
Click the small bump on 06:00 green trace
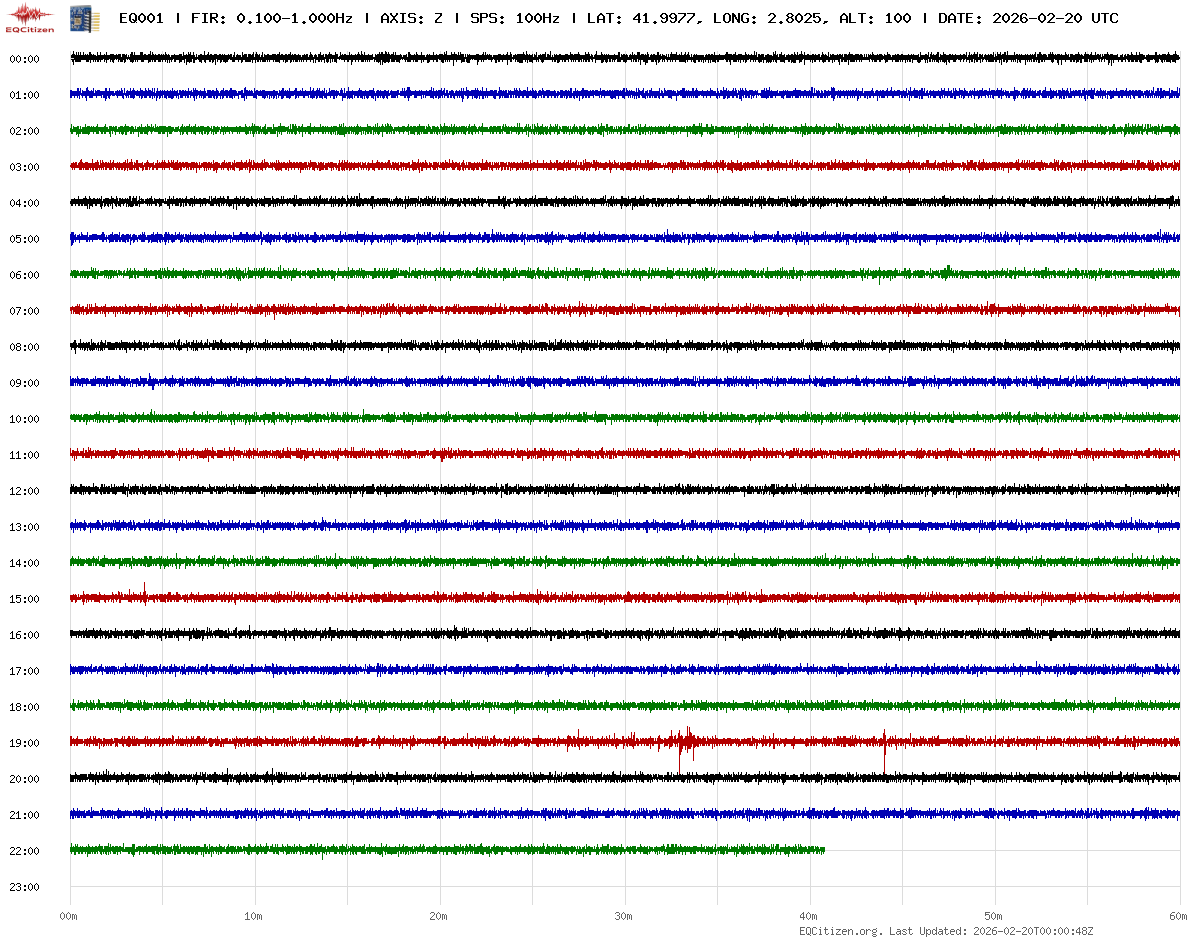click(947, 270)
